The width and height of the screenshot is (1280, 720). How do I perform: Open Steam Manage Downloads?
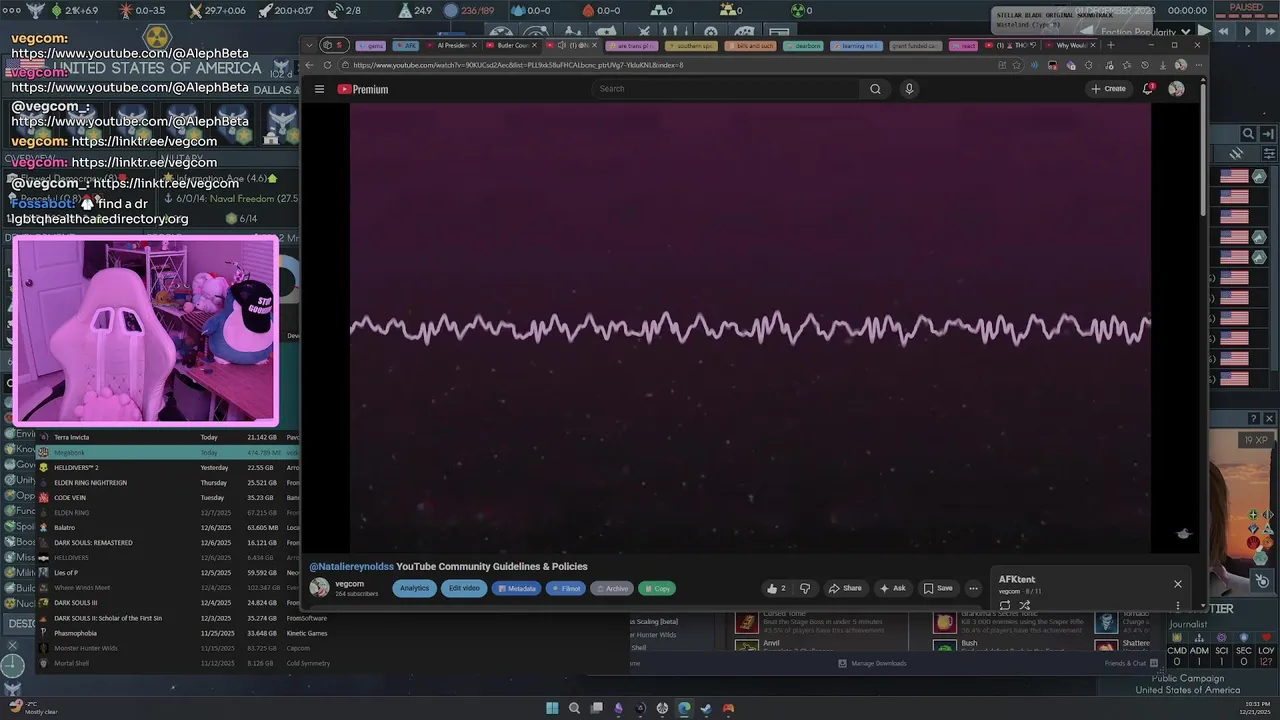(x=872, y=663)
